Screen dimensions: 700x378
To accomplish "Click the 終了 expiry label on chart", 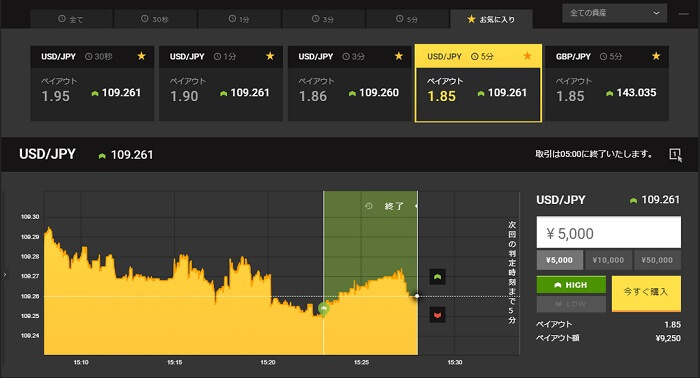I will point(394,206).
